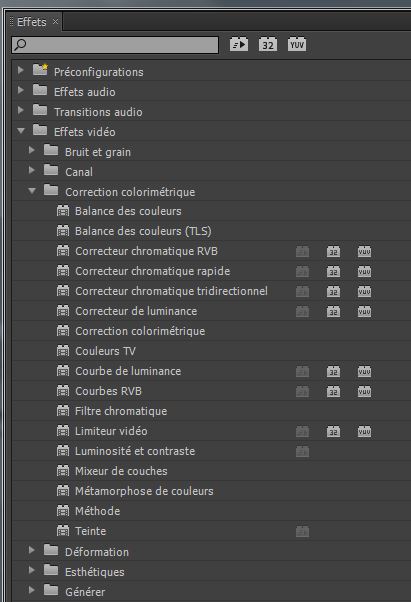Image resolution: width=411 pixels, height=602 pixels.
Task: Expand the Bruit et grain folder
Action: tap(32, 150)
